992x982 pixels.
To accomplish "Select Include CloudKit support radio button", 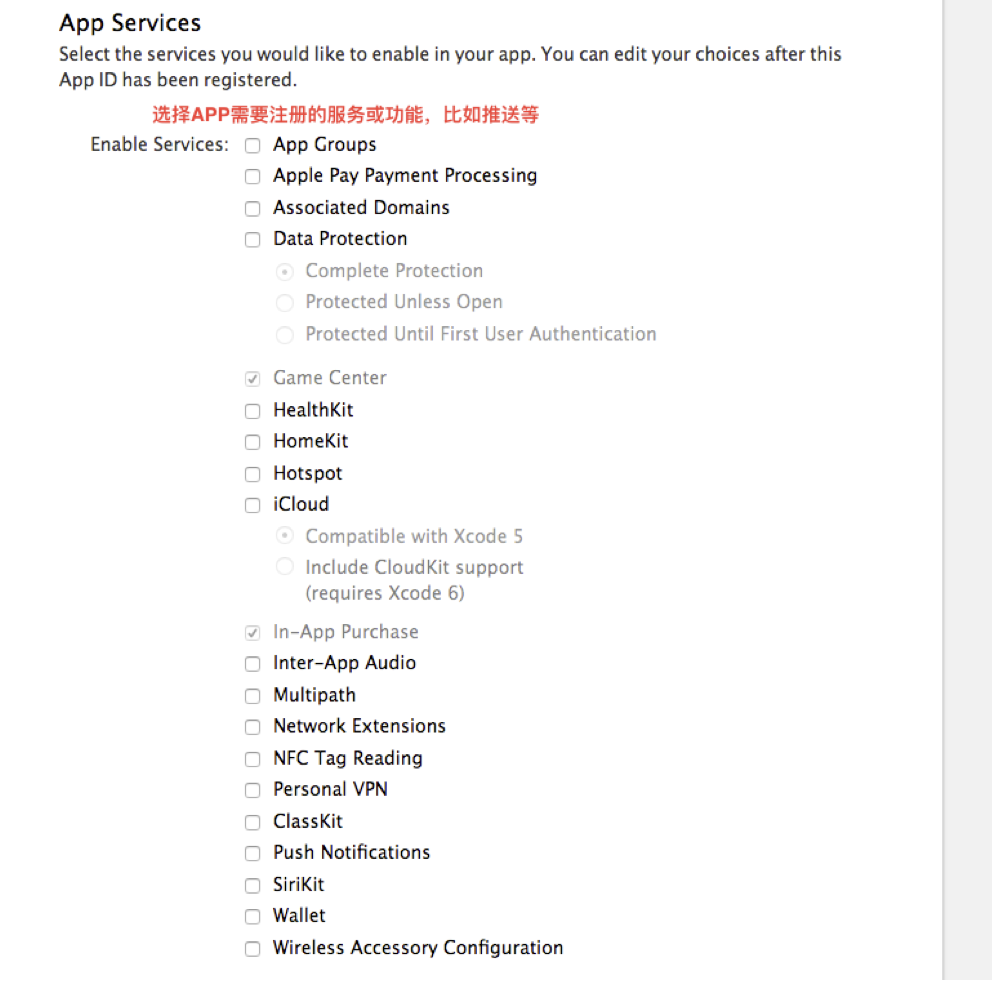I will click(x=285, y=566).
